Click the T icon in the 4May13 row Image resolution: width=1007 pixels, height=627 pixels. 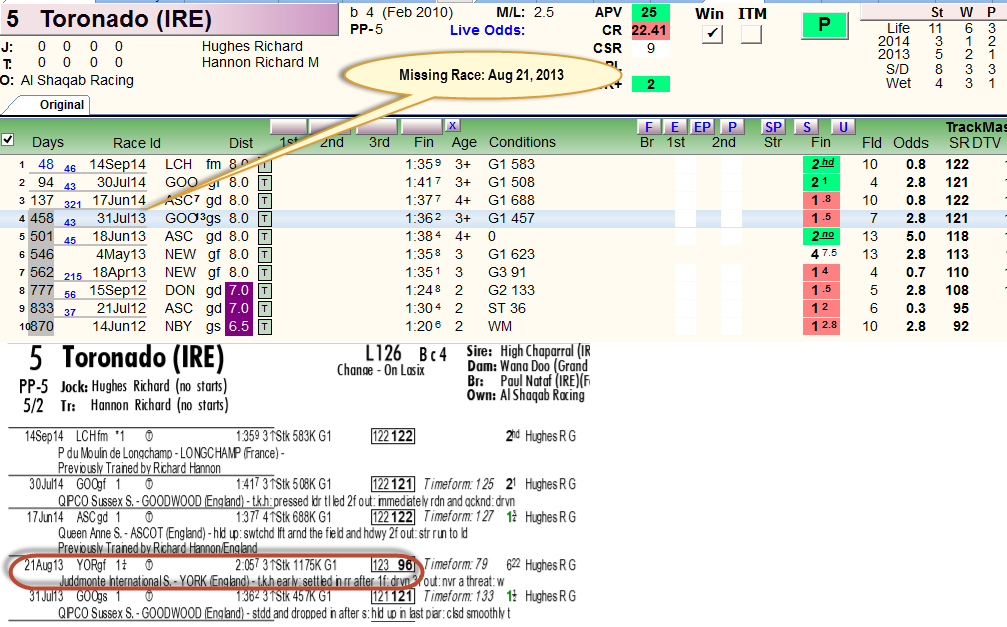pos(265,255)
